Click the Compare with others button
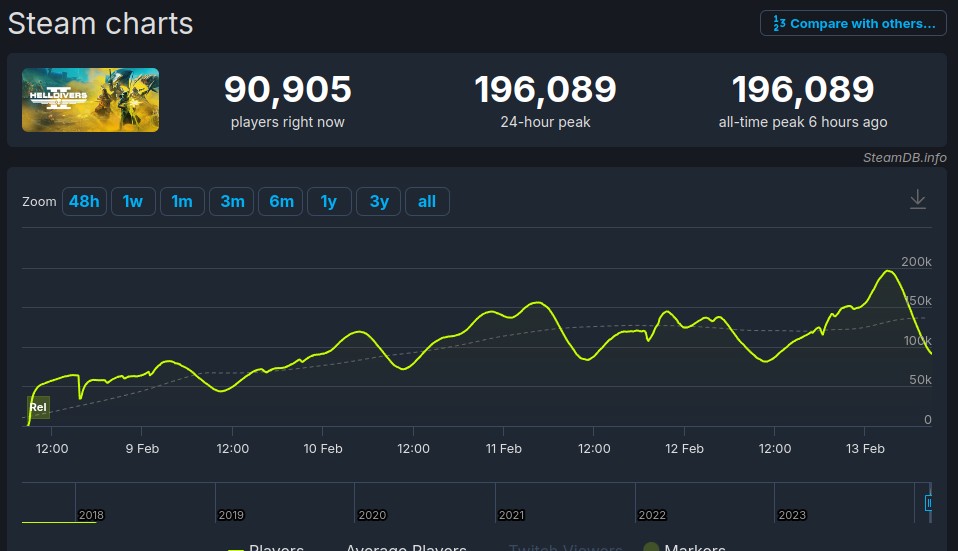Screen dimensions: 958x551 click(x=853, y=23)
